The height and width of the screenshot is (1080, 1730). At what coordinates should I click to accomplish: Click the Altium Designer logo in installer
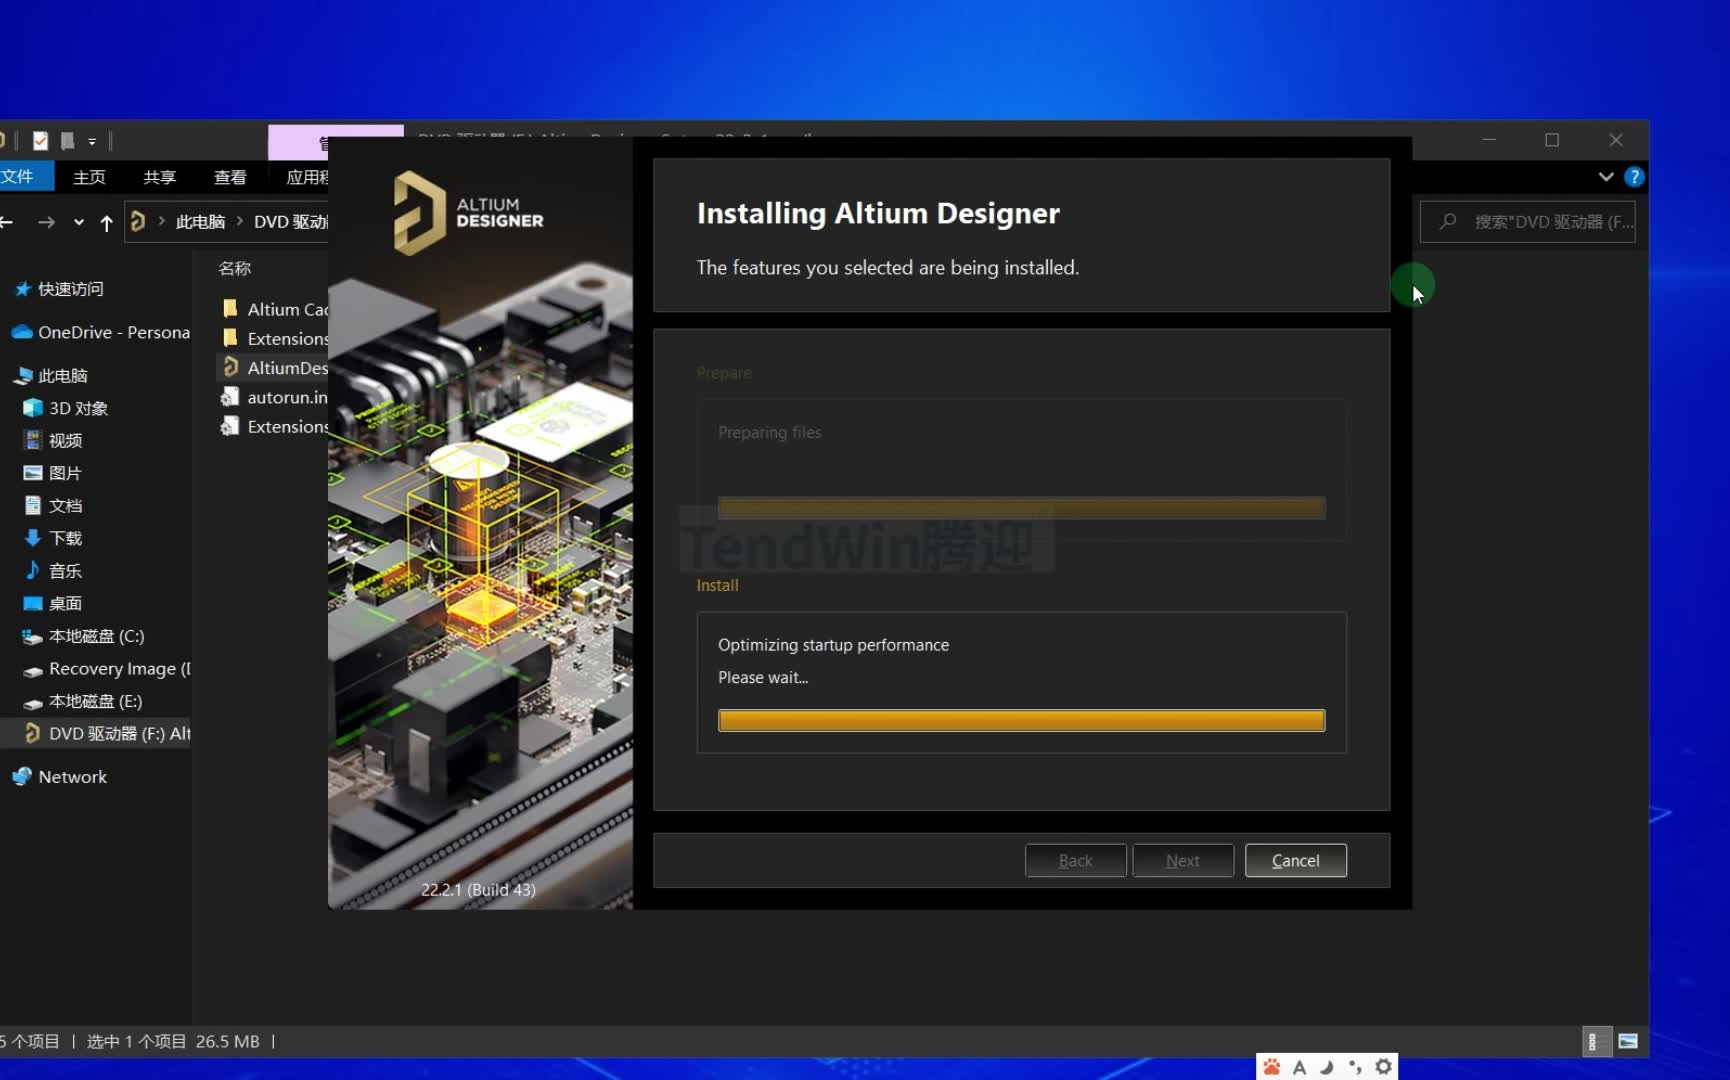click(x=468, y=213)
